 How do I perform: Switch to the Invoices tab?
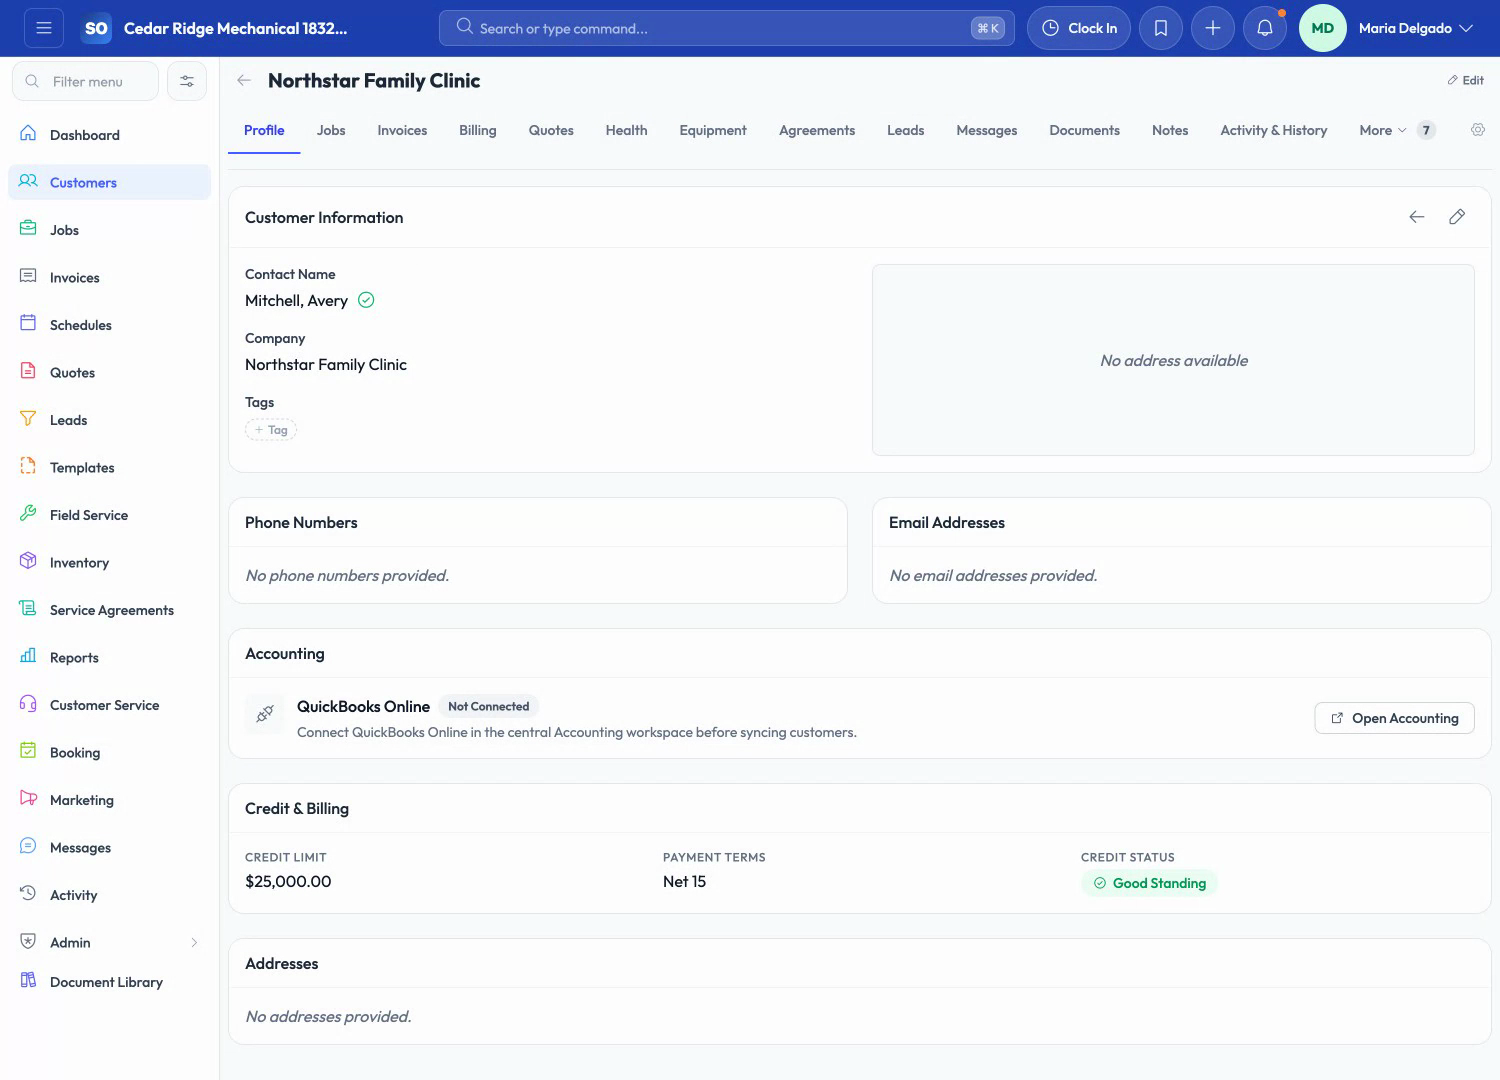tap(402, 130)
